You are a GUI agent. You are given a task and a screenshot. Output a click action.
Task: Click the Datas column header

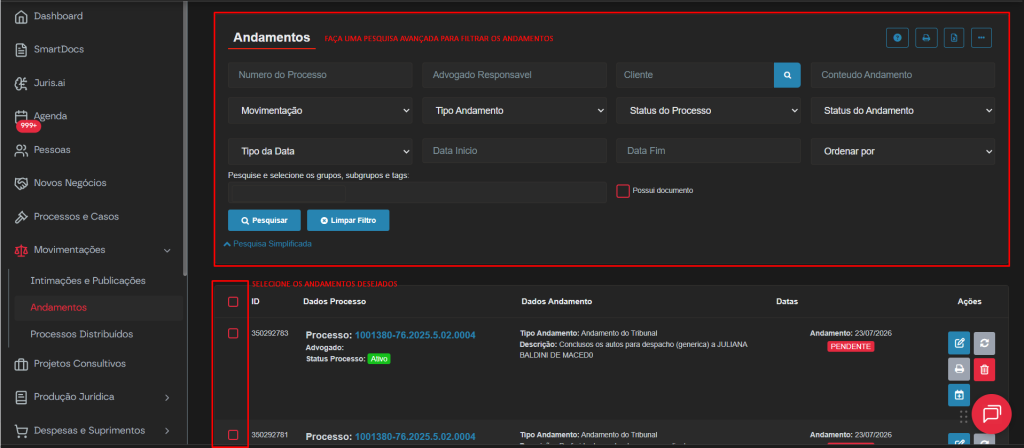[787, 302]
